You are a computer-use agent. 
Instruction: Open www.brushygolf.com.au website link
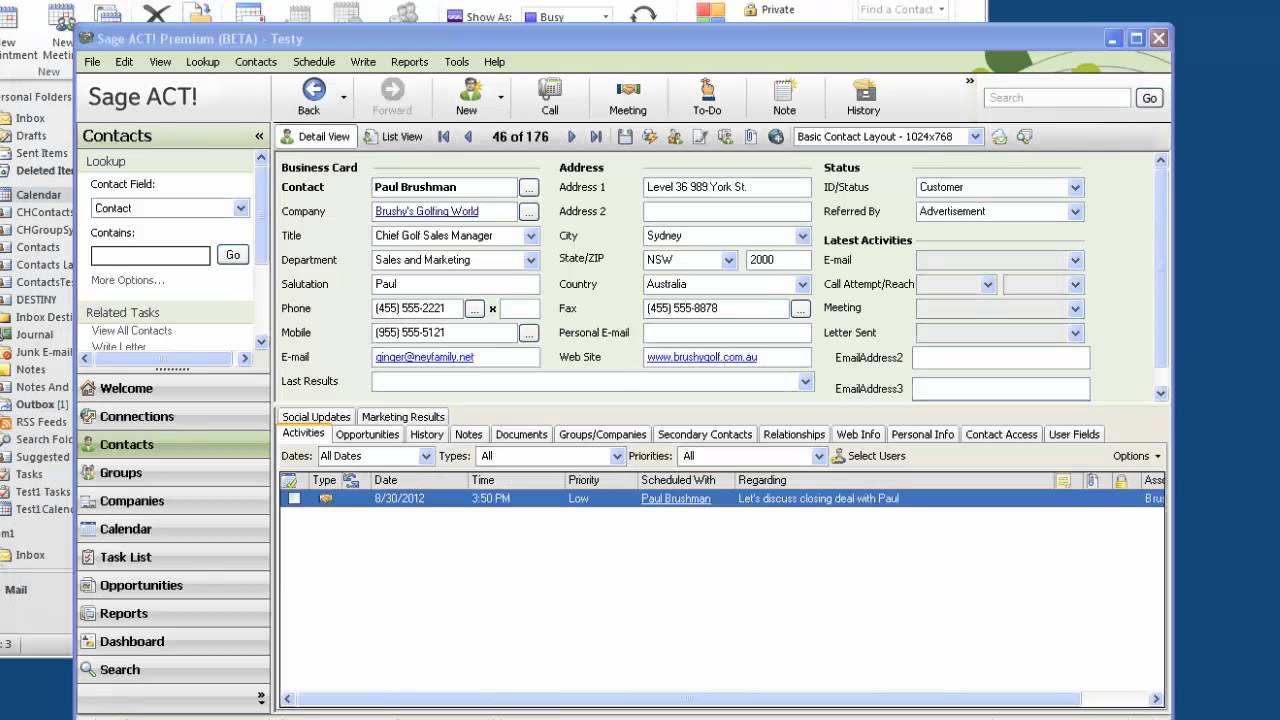tap(702, 357)
